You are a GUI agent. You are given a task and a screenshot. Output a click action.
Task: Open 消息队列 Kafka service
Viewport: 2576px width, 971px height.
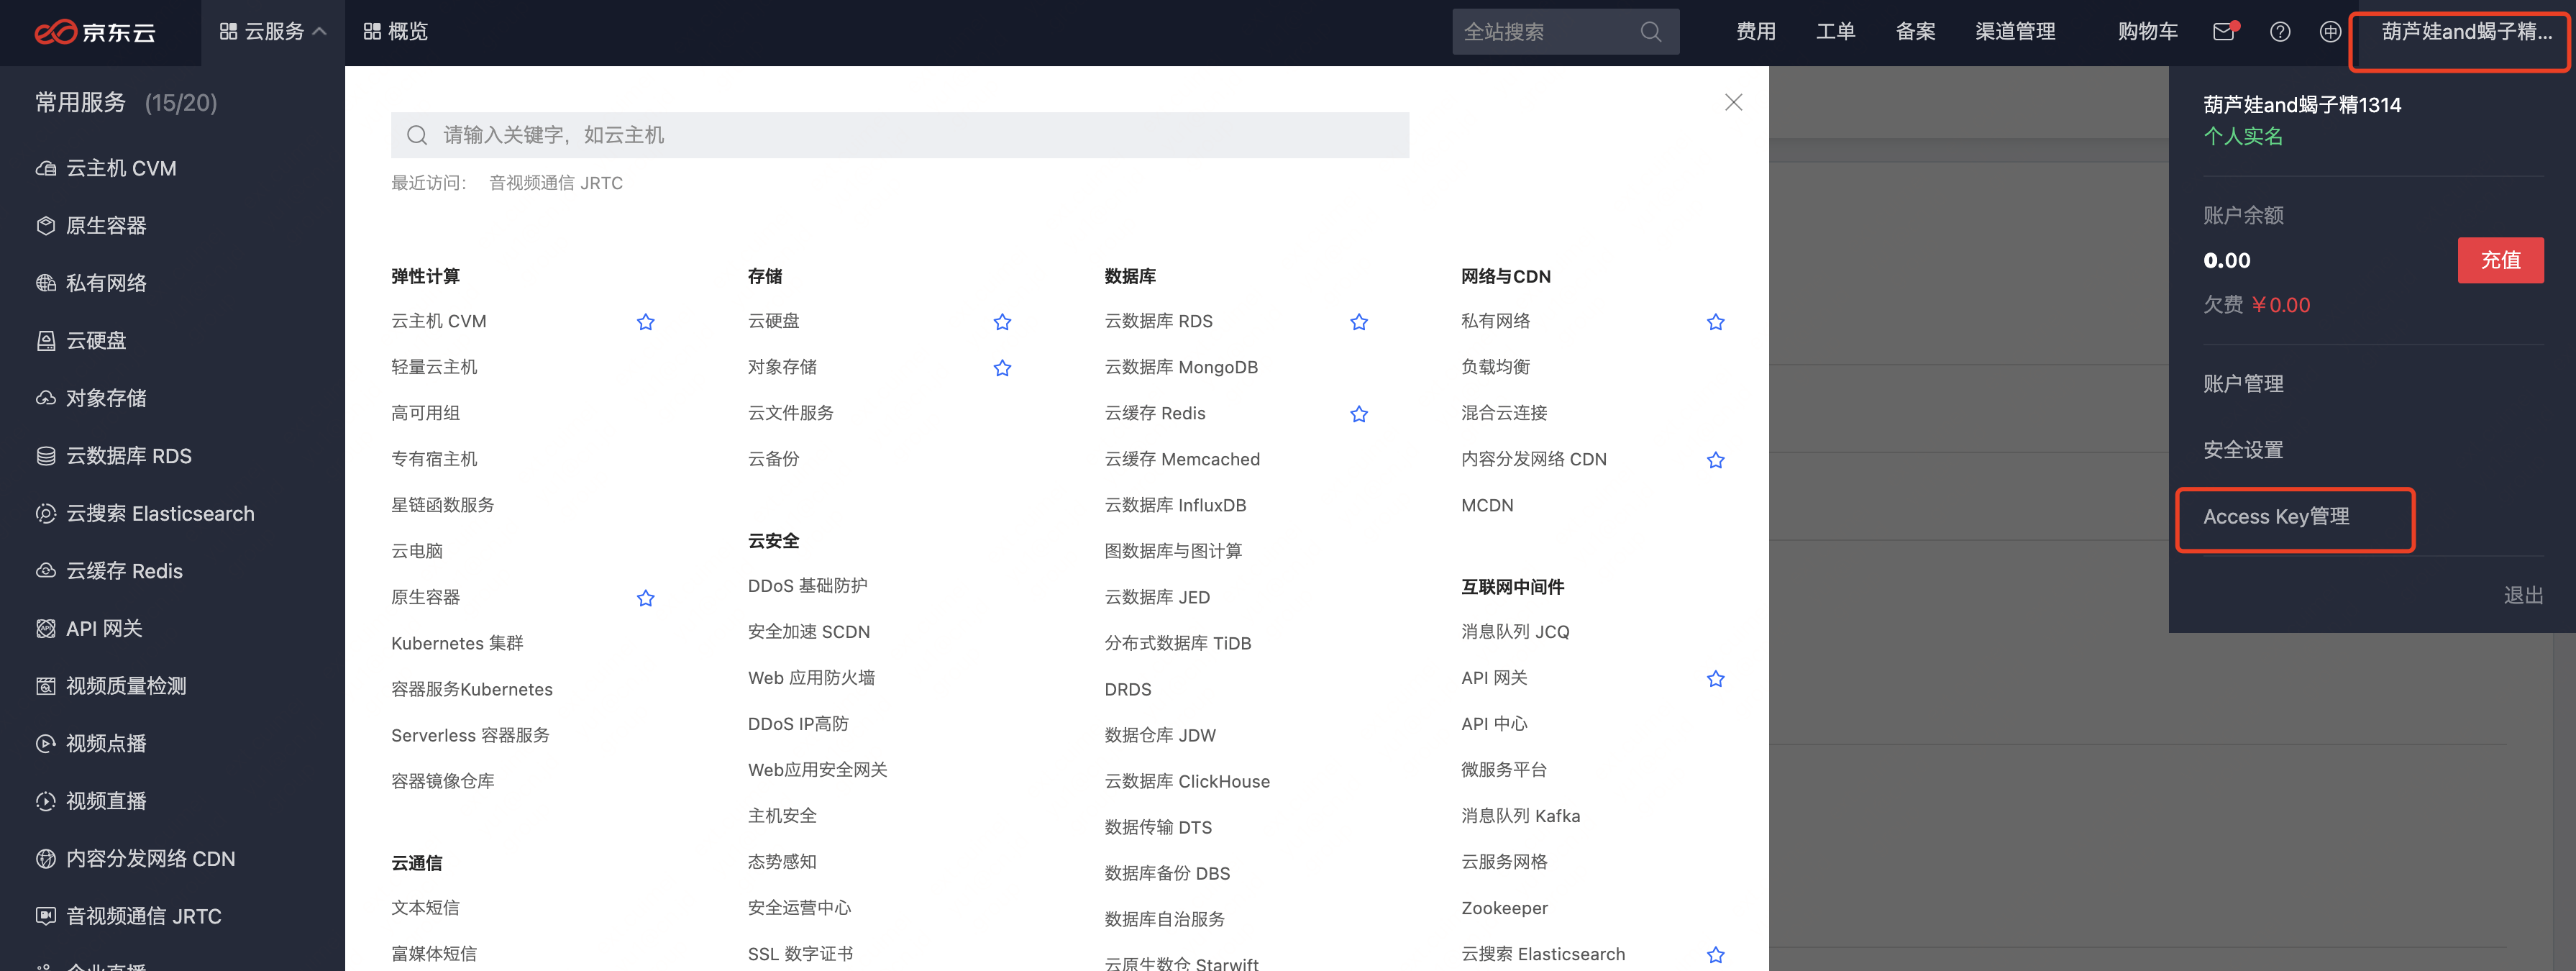[1520, 816]
